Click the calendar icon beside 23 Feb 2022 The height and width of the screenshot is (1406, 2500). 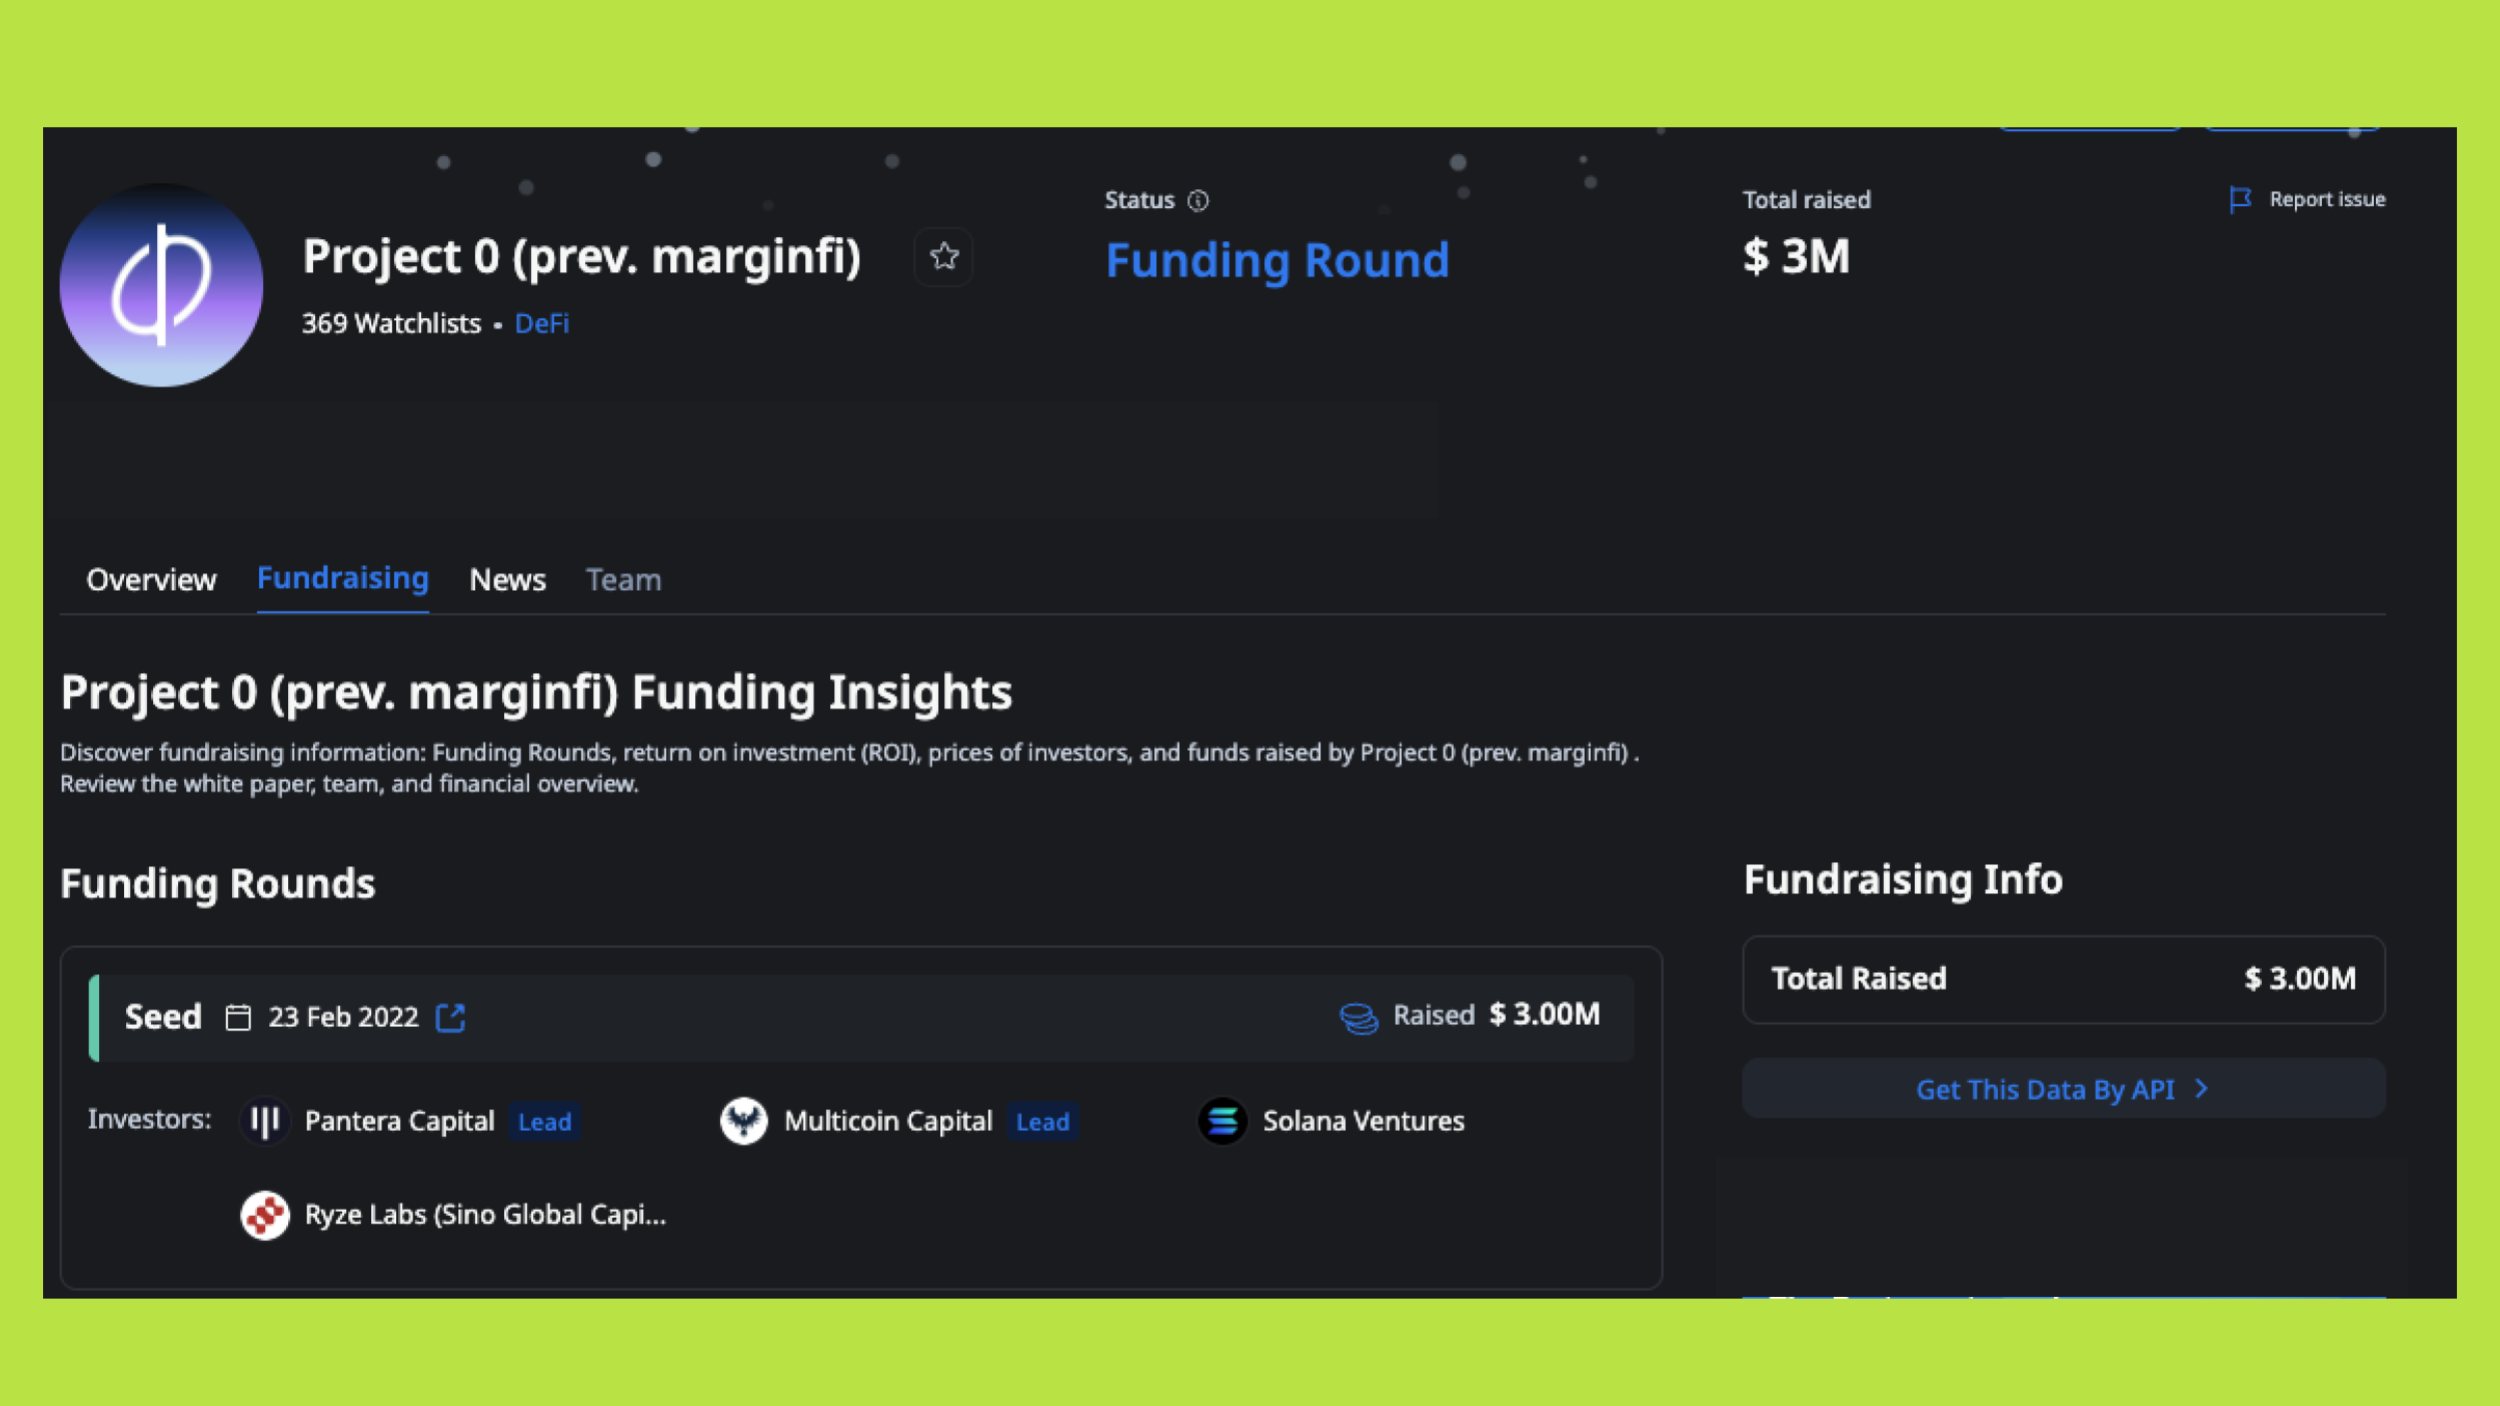tap(238, 1018)
